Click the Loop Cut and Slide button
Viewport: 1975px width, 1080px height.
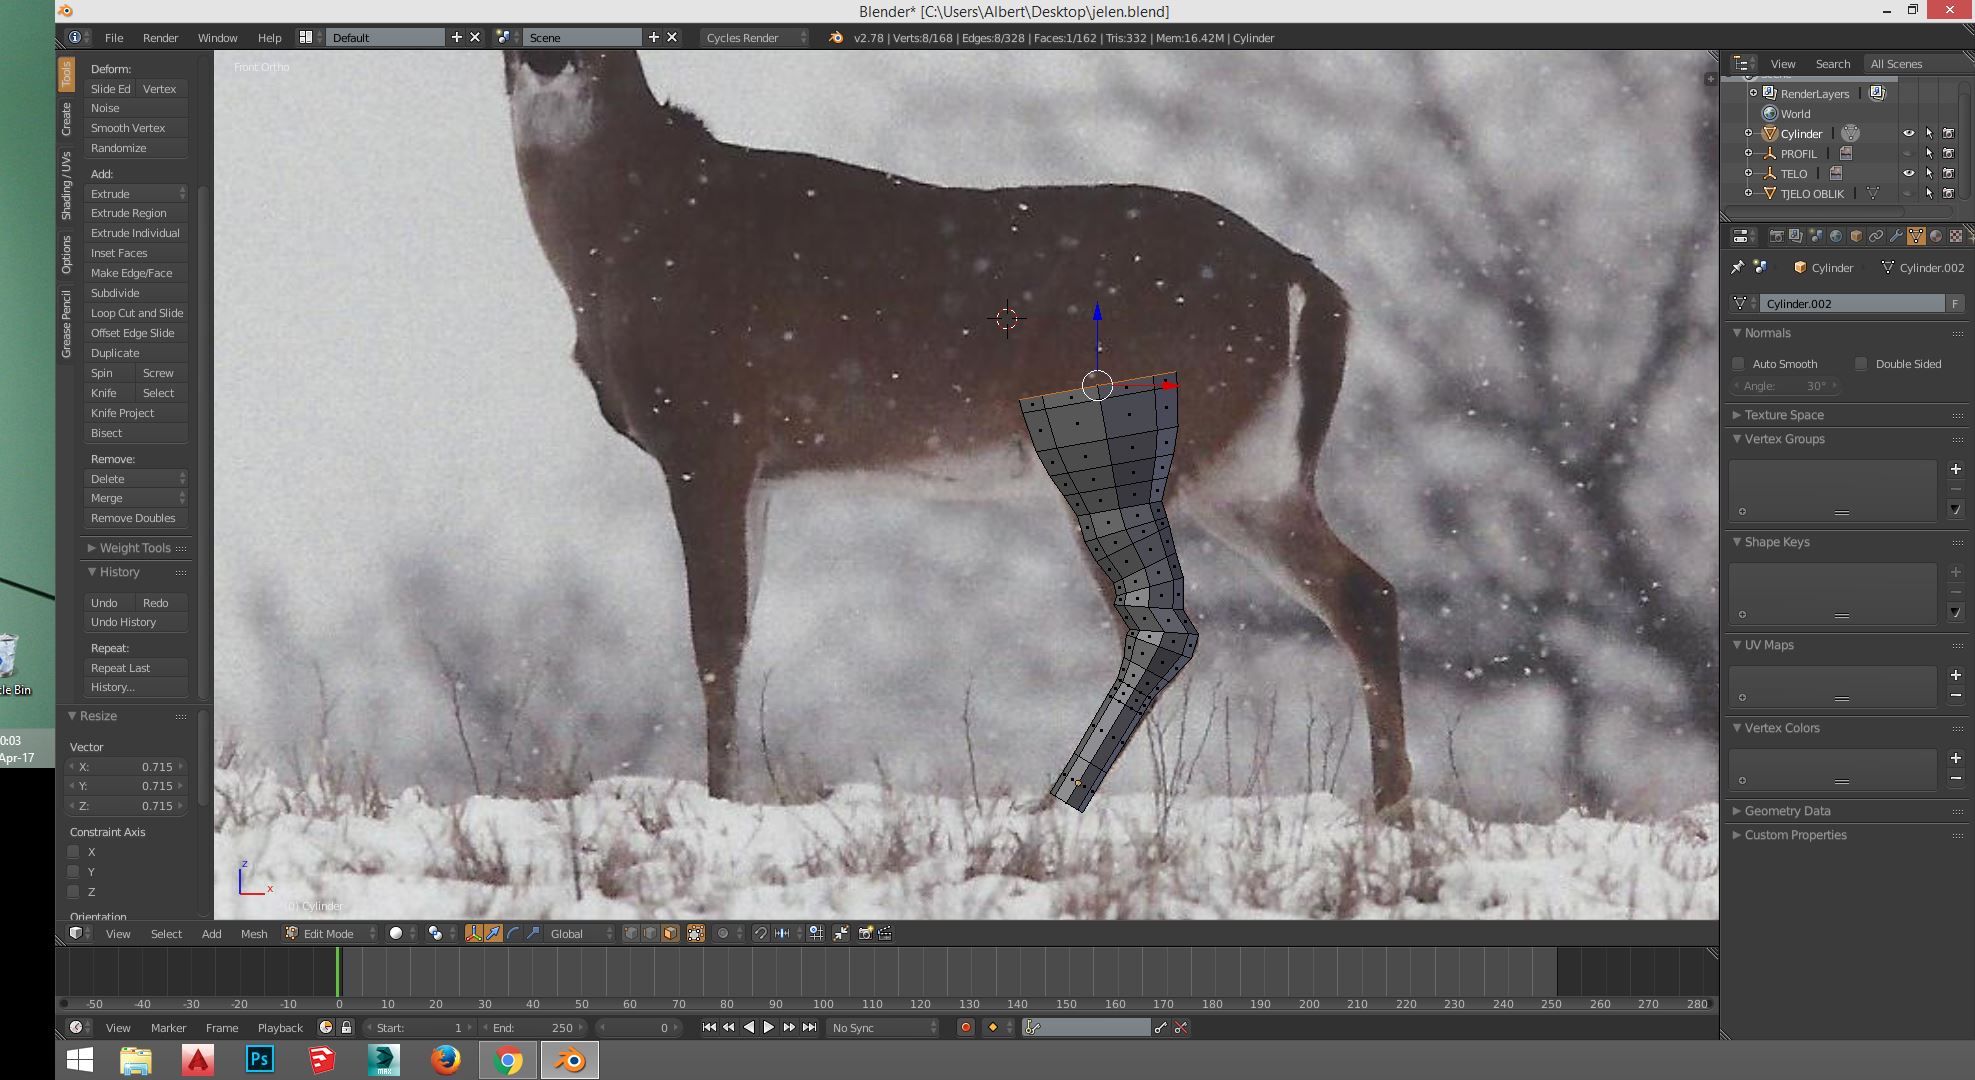pyautogui.click(x=136, y=313)
